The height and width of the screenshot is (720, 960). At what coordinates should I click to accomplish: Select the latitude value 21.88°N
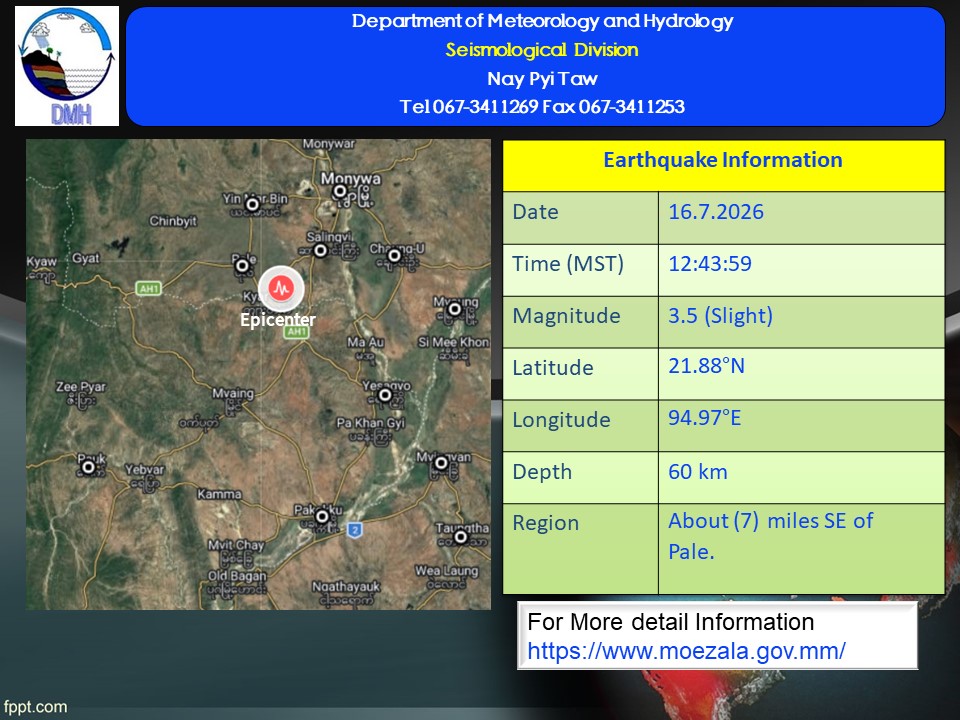click(x=706, y=366)
